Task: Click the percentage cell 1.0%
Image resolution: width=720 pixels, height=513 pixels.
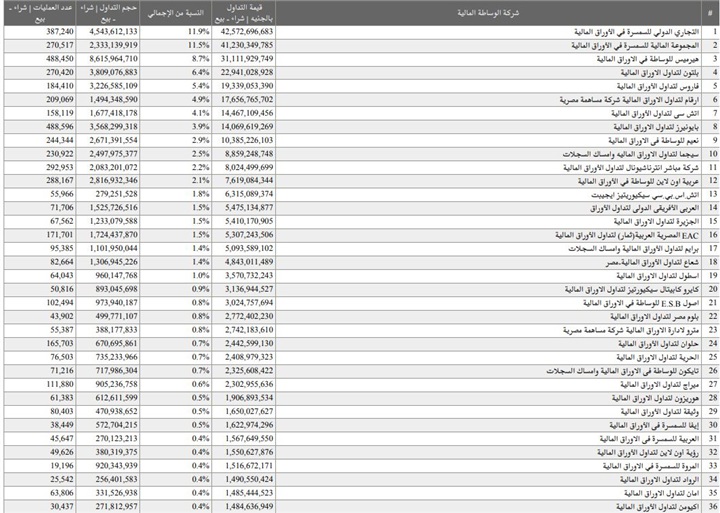Action: 175,276
